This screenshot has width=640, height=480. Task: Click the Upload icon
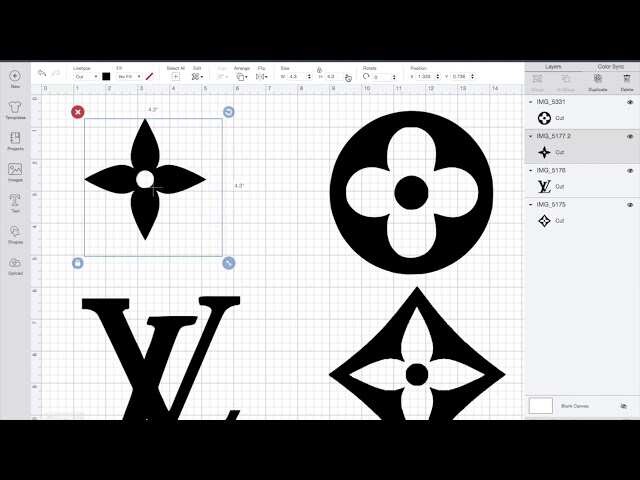[x=15, y=262]
